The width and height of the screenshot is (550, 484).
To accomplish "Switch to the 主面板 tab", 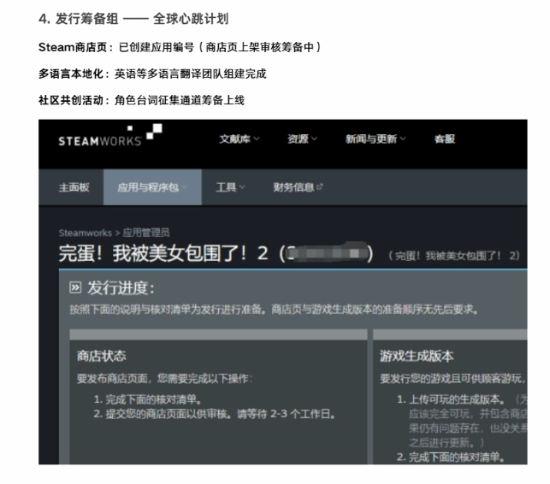I will click(74, 187).
